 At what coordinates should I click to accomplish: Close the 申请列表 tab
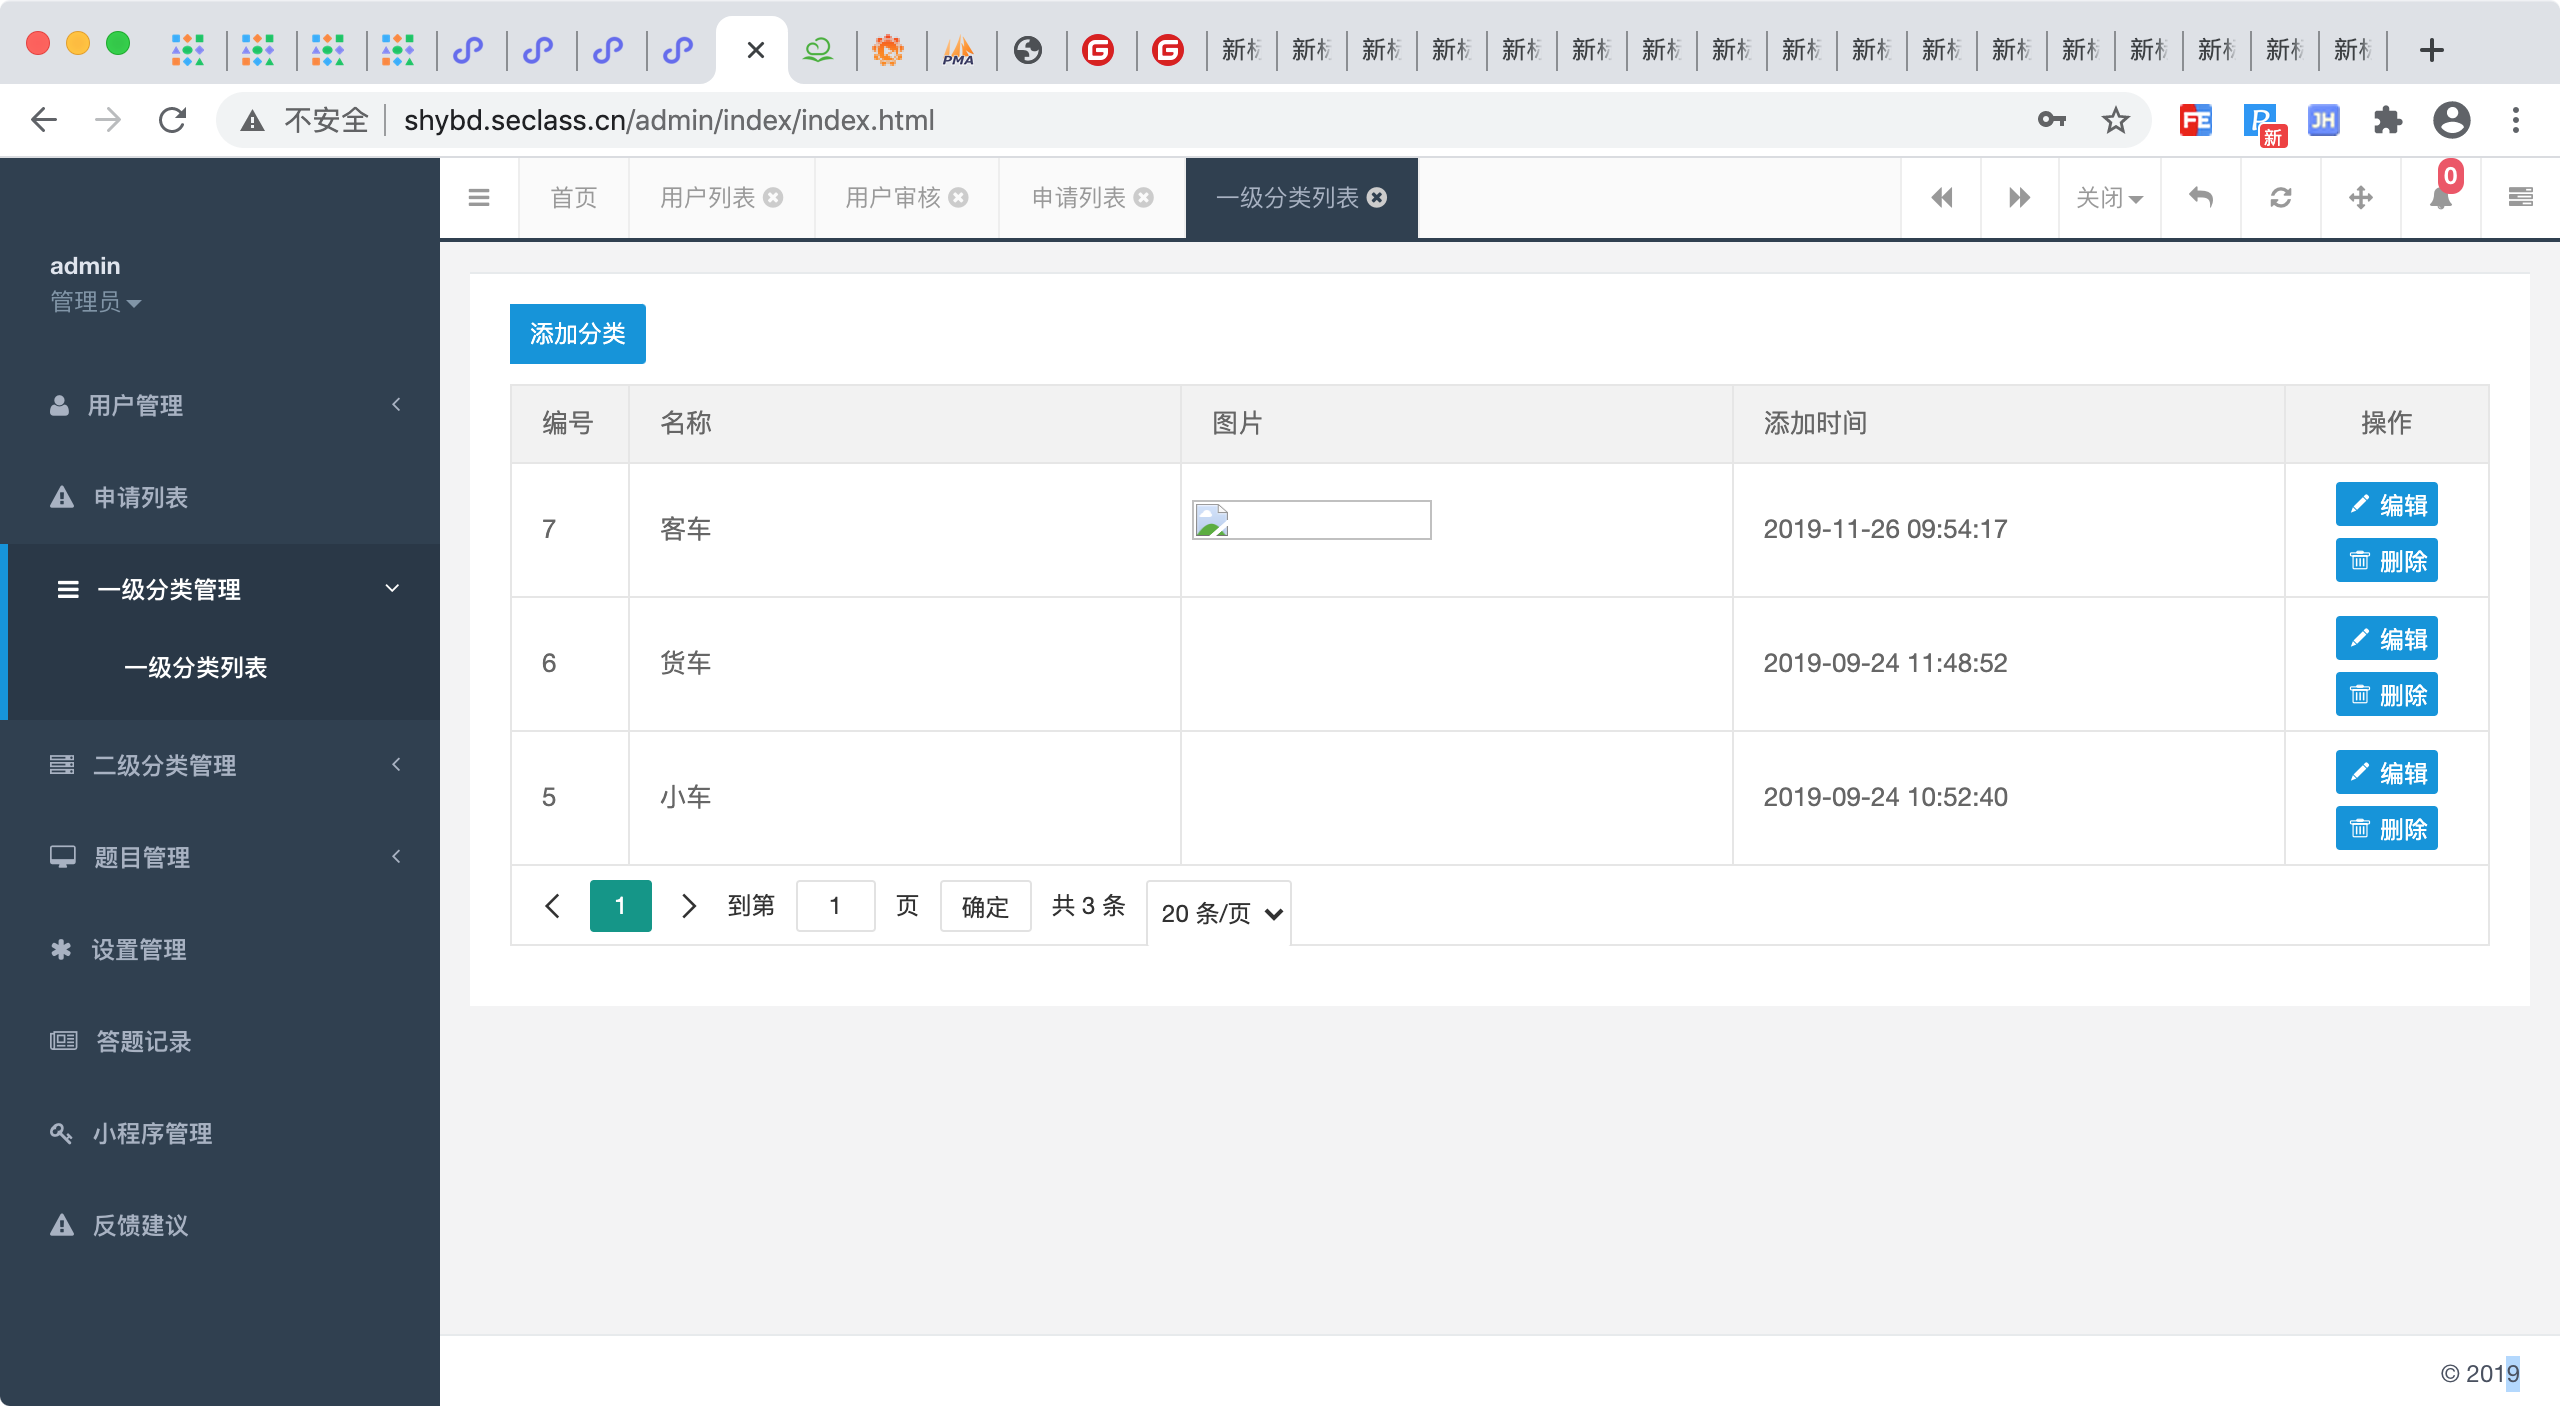point(1144,198)
